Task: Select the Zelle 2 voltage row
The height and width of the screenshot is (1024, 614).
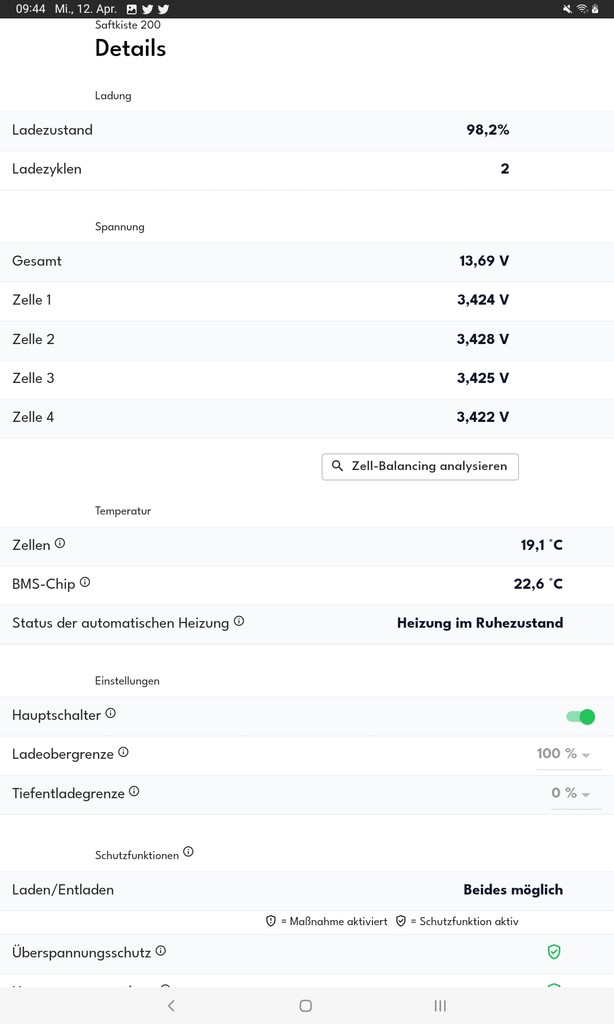Action: coord(307,340)
